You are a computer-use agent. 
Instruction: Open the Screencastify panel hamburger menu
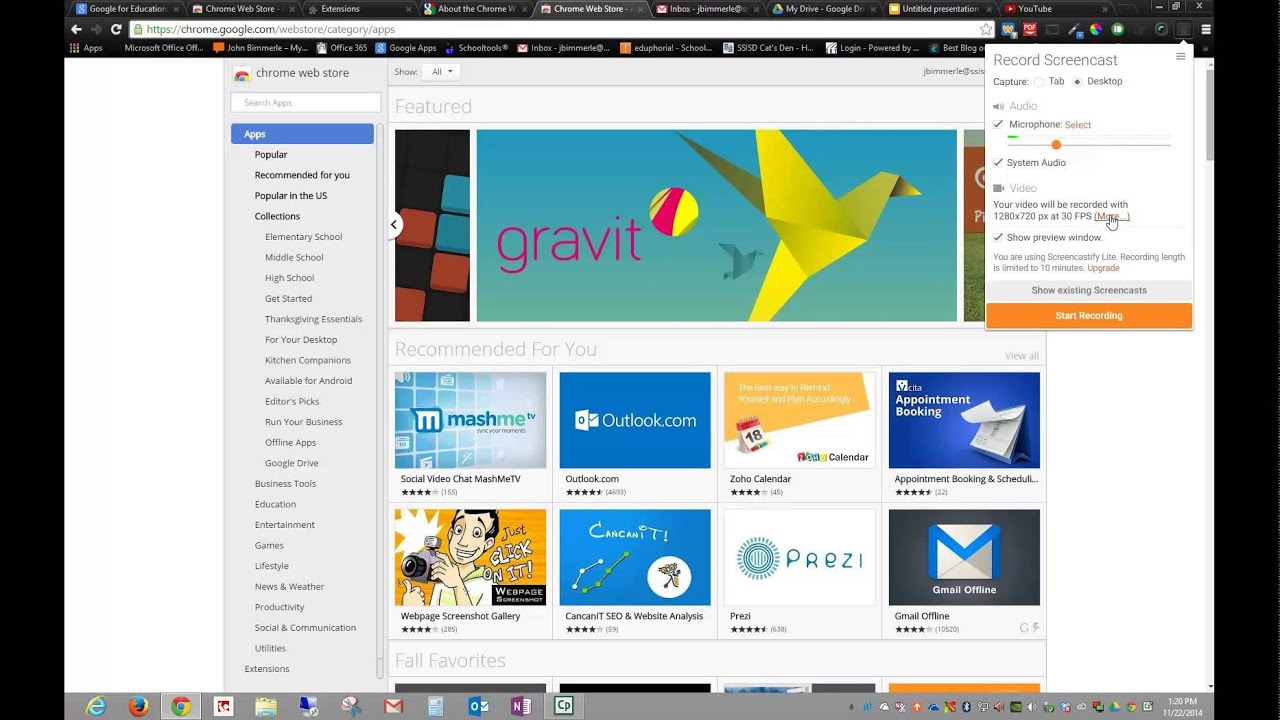(x=1180, y=57)
